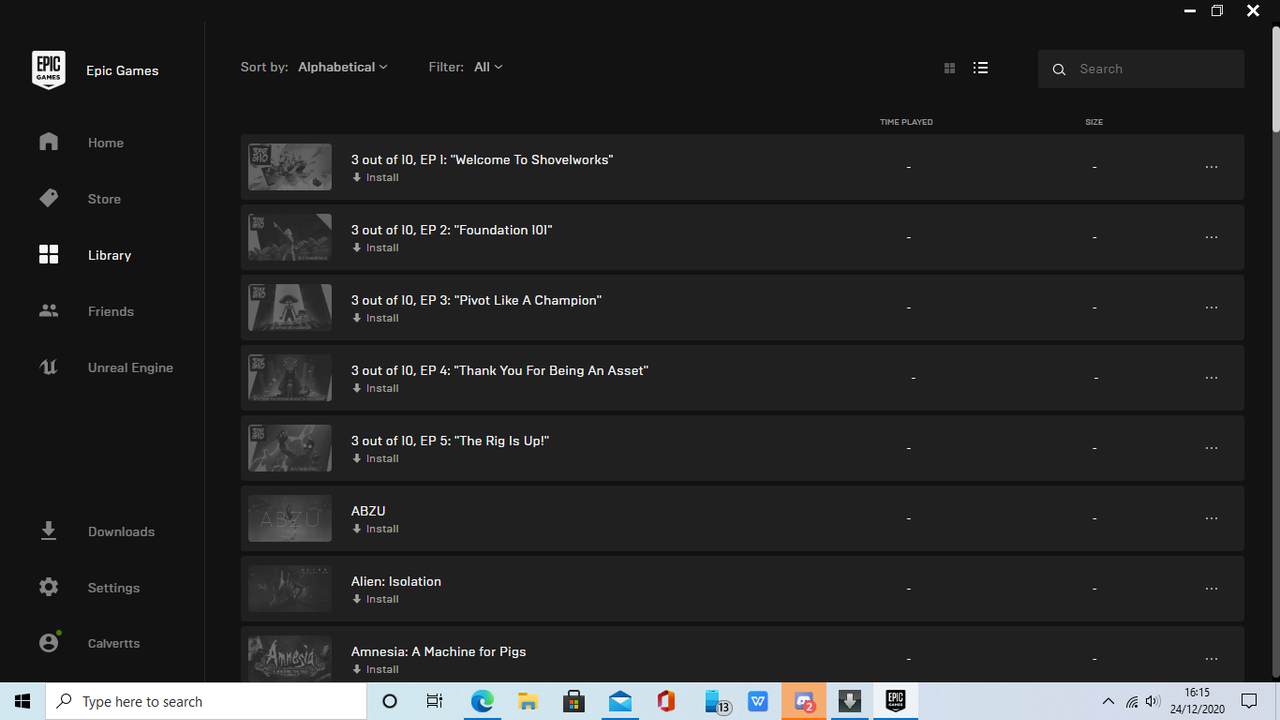Click the Epic Games logo in the sidebar
The image size is (1280, 720).
click(x=48, y=70)
